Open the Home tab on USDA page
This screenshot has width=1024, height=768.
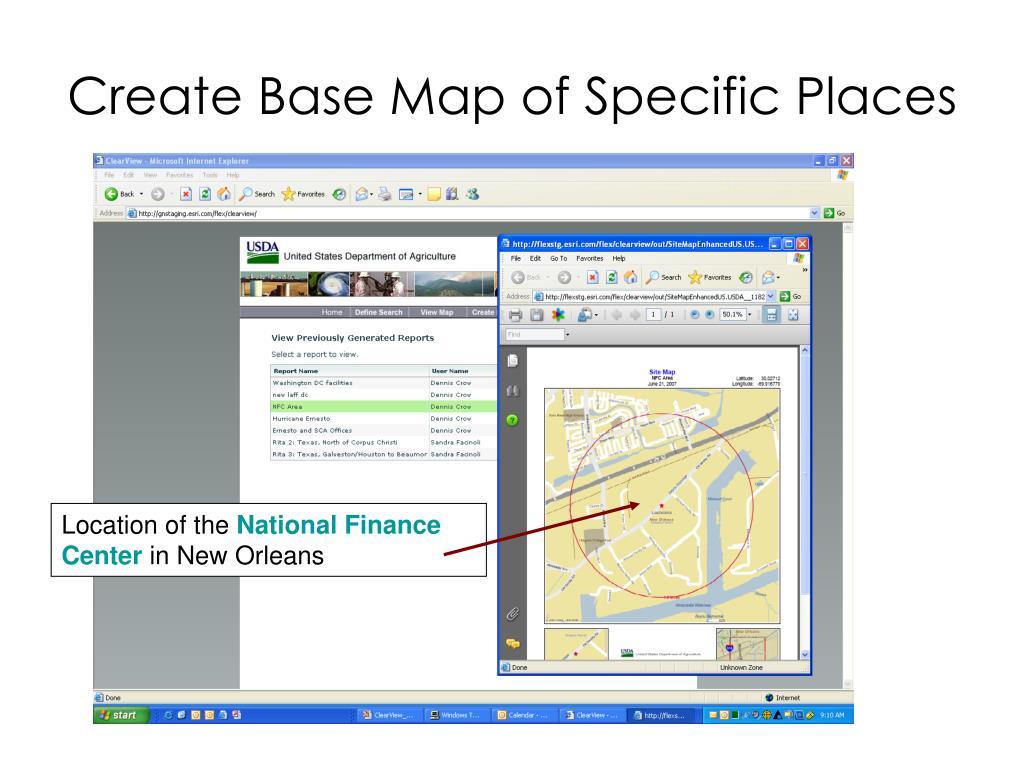coord(332,312)
